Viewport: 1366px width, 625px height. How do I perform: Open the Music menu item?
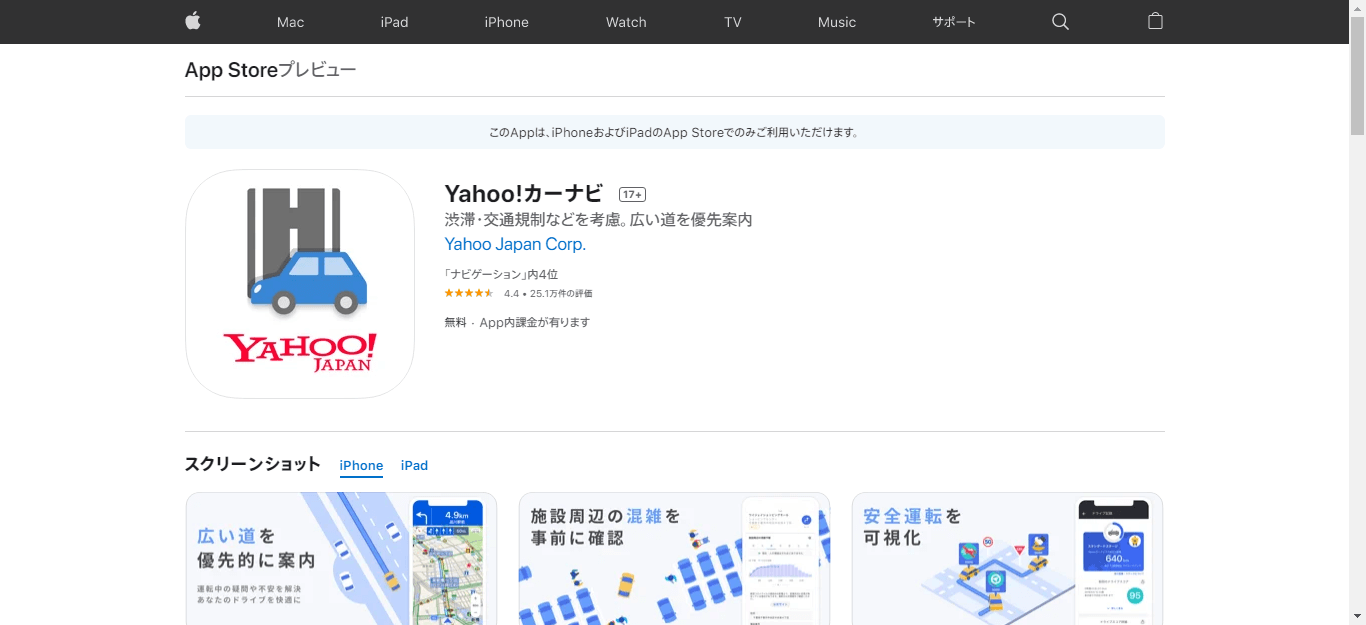[x=837, y=21]
